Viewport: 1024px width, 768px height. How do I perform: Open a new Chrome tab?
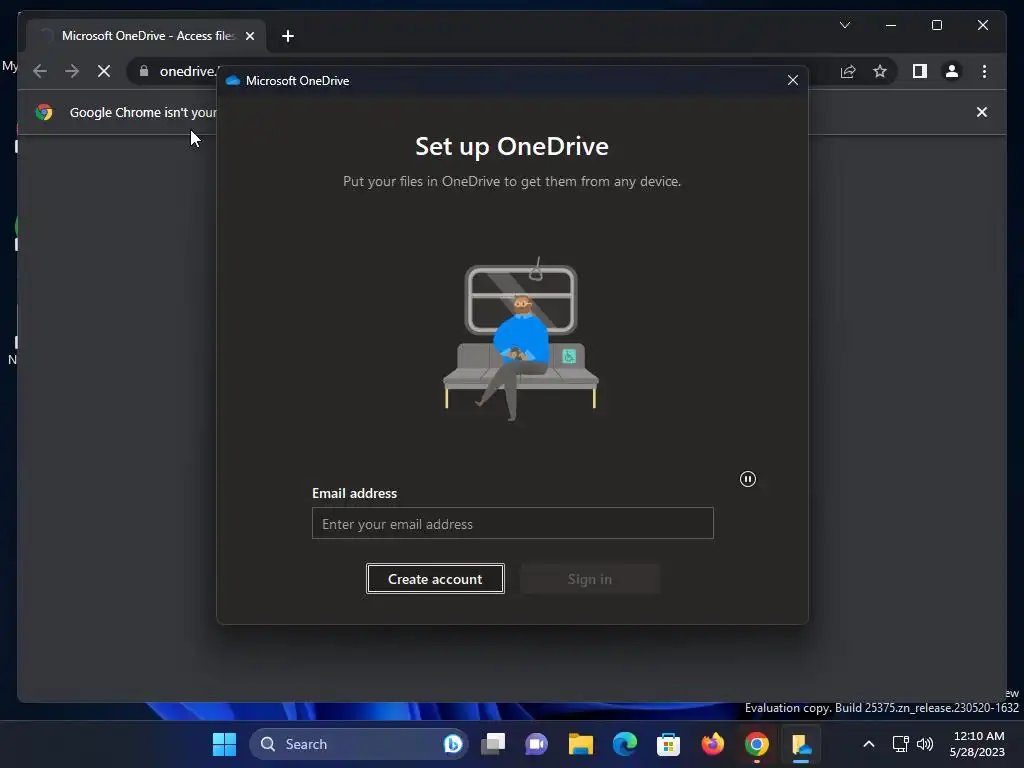click(288, 36)
